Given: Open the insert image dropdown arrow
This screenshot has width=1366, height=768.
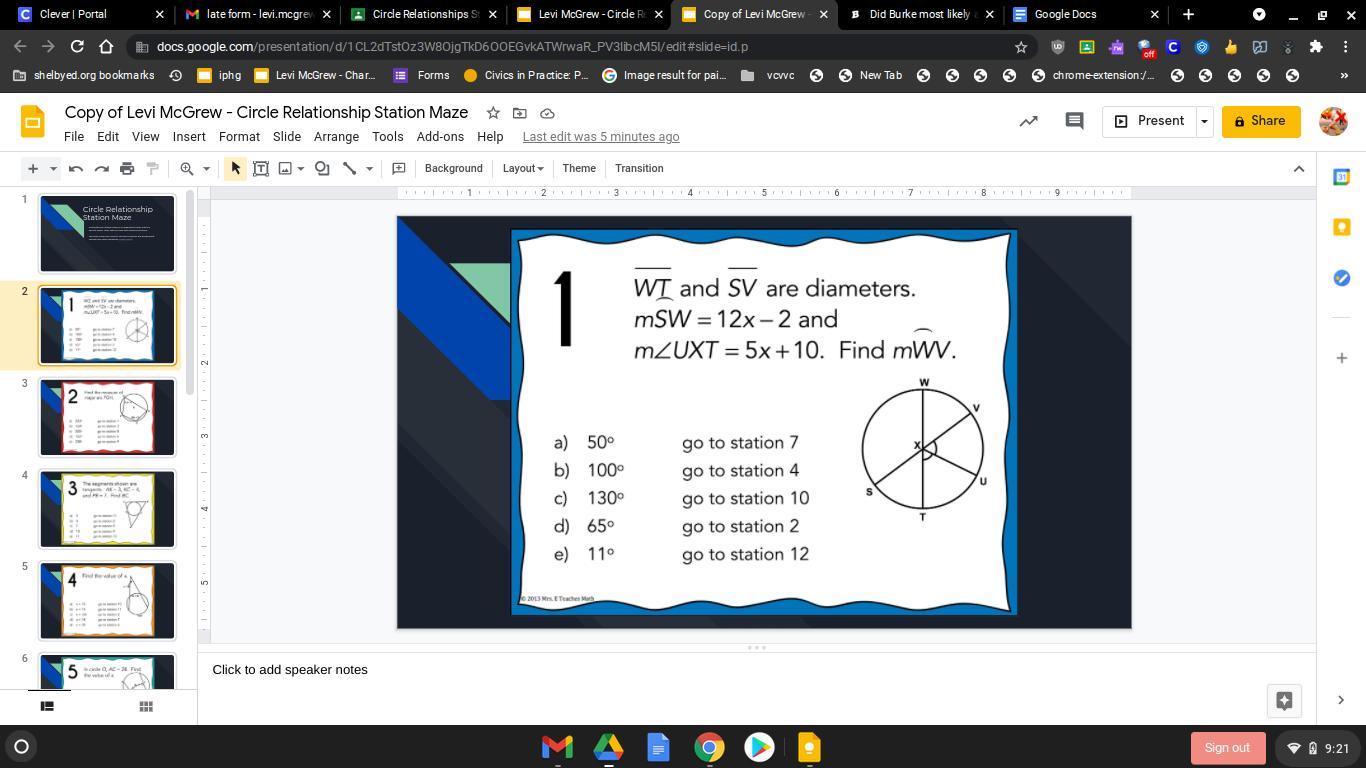Looking at the screenshot, I should 301,168.
